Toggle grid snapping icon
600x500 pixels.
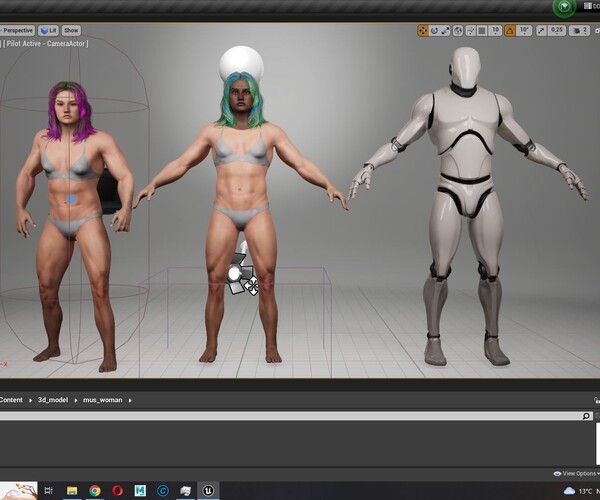tap(482, 31)
